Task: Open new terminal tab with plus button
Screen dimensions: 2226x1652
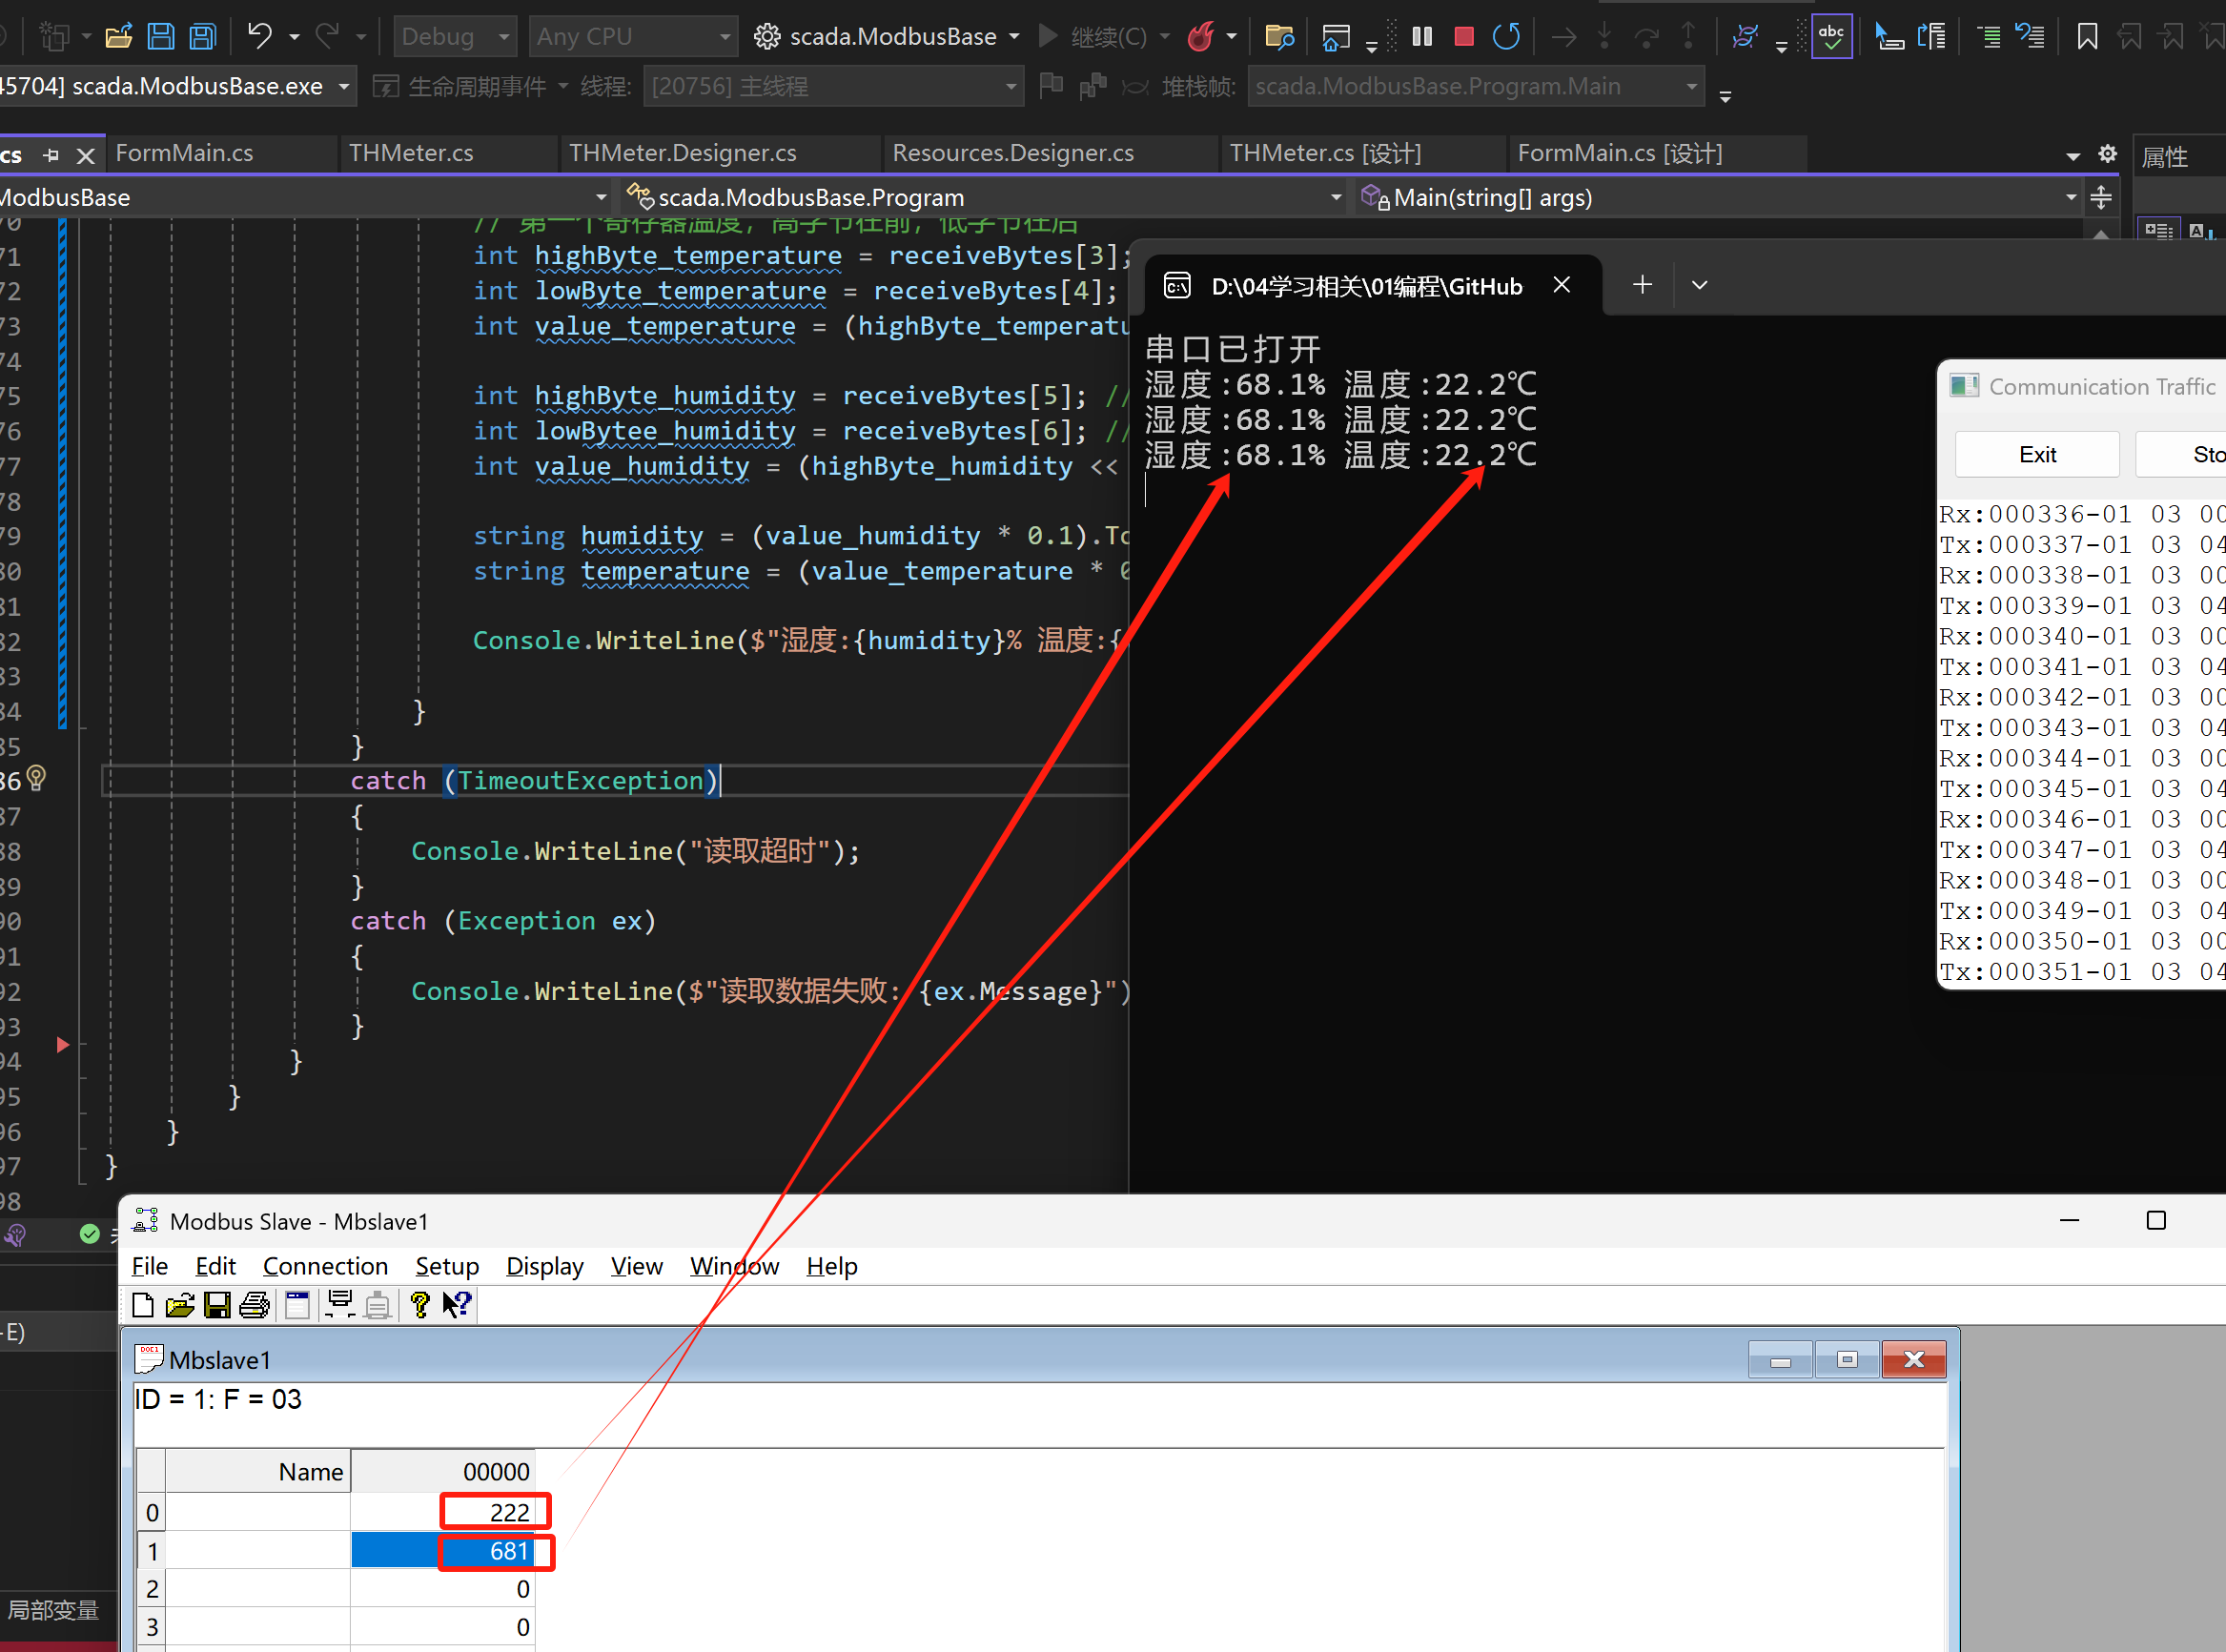Action: [x=1642, y=285]
